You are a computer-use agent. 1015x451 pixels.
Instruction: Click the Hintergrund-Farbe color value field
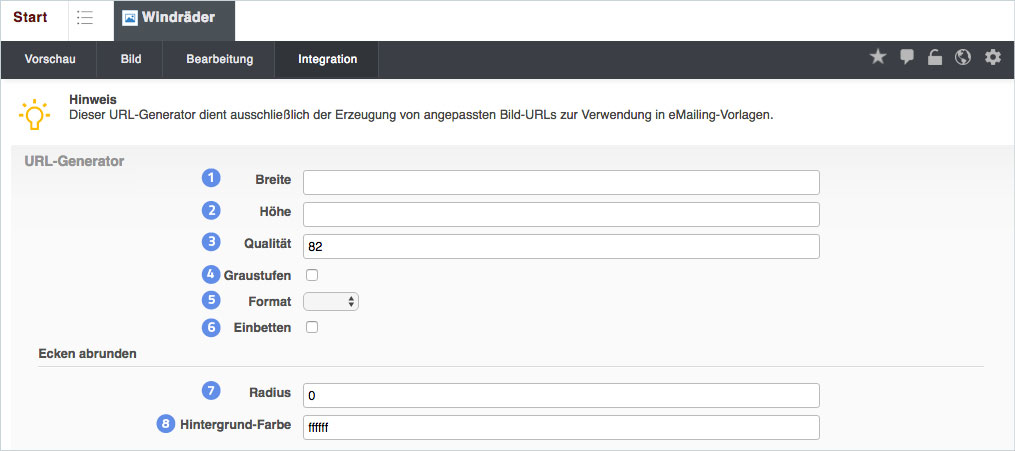click(x=561, y=427)
